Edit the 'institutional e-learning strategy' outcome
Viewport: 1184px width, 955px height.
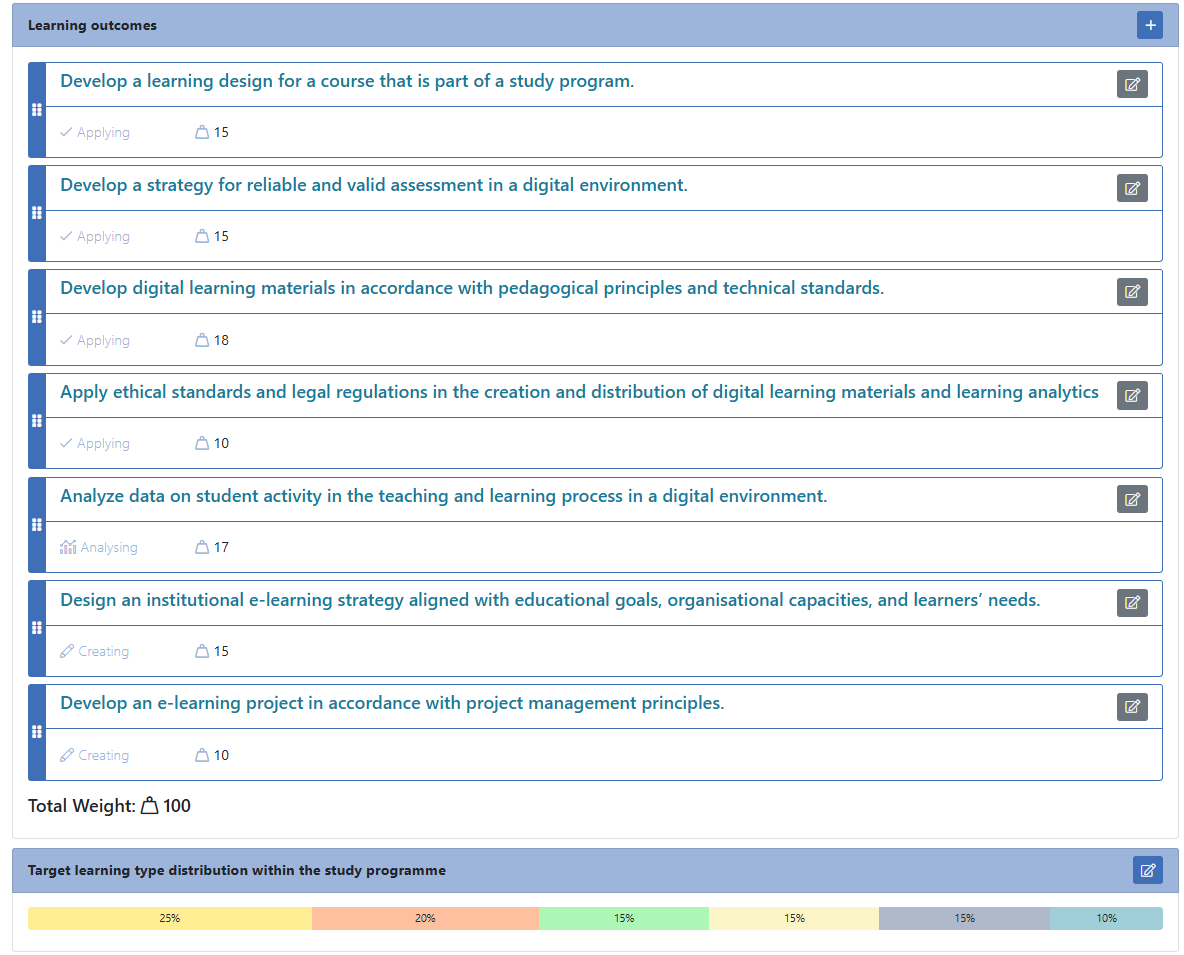tap(1132, 602)
